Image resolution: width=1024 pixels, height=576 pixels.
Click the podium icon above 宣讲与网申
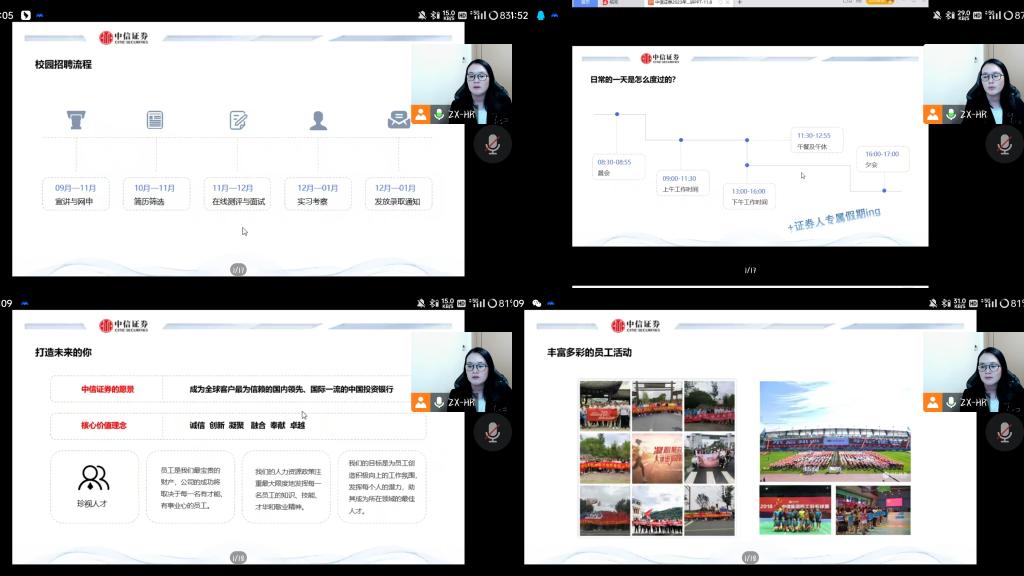pyautogui.click(x=76, y=120)
